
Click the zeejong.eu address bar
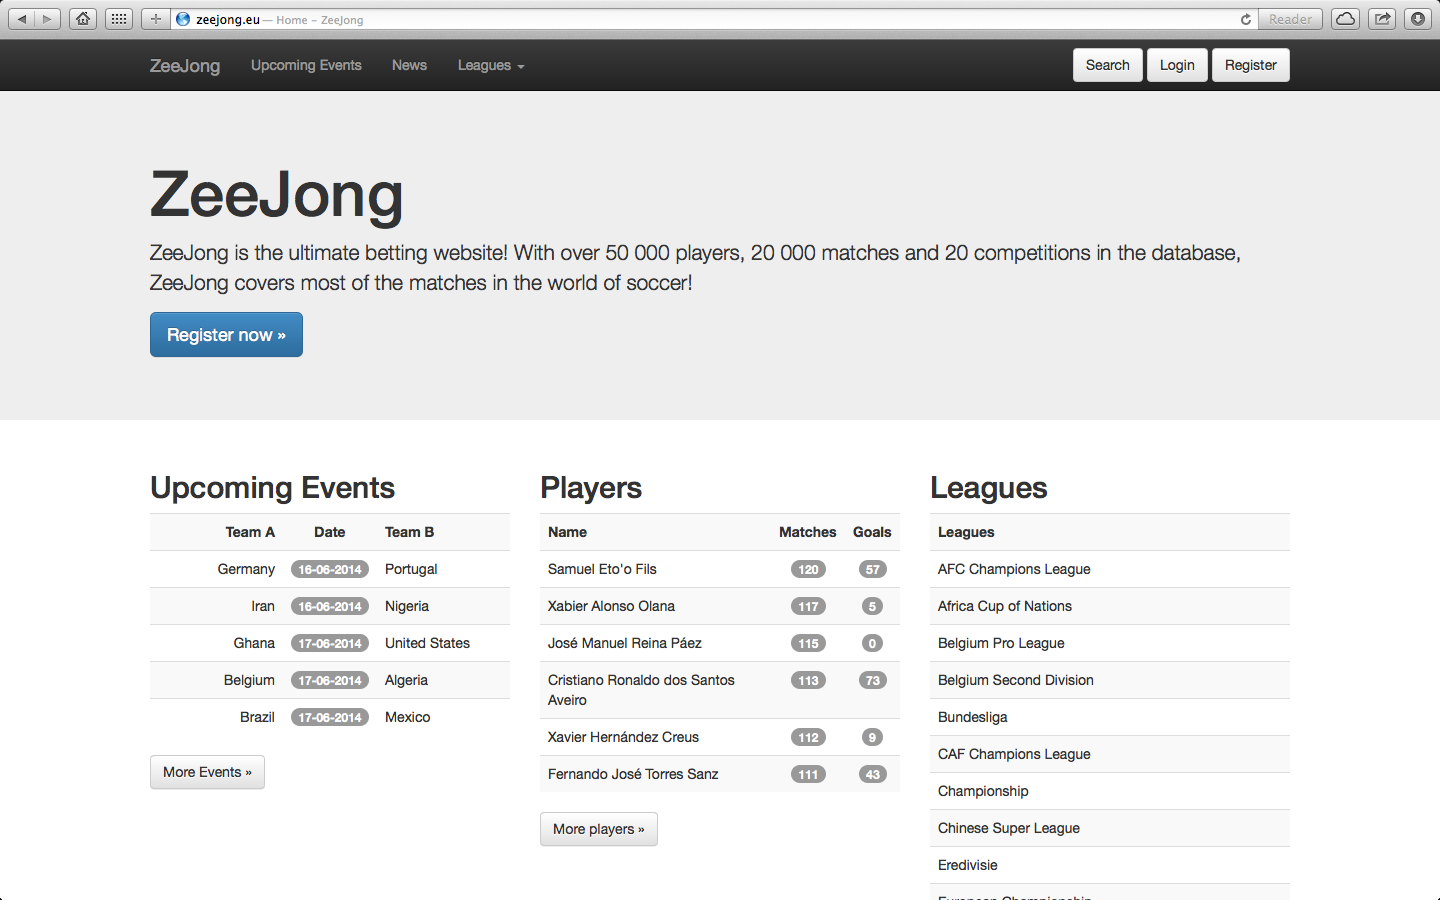tap(700, 19)
